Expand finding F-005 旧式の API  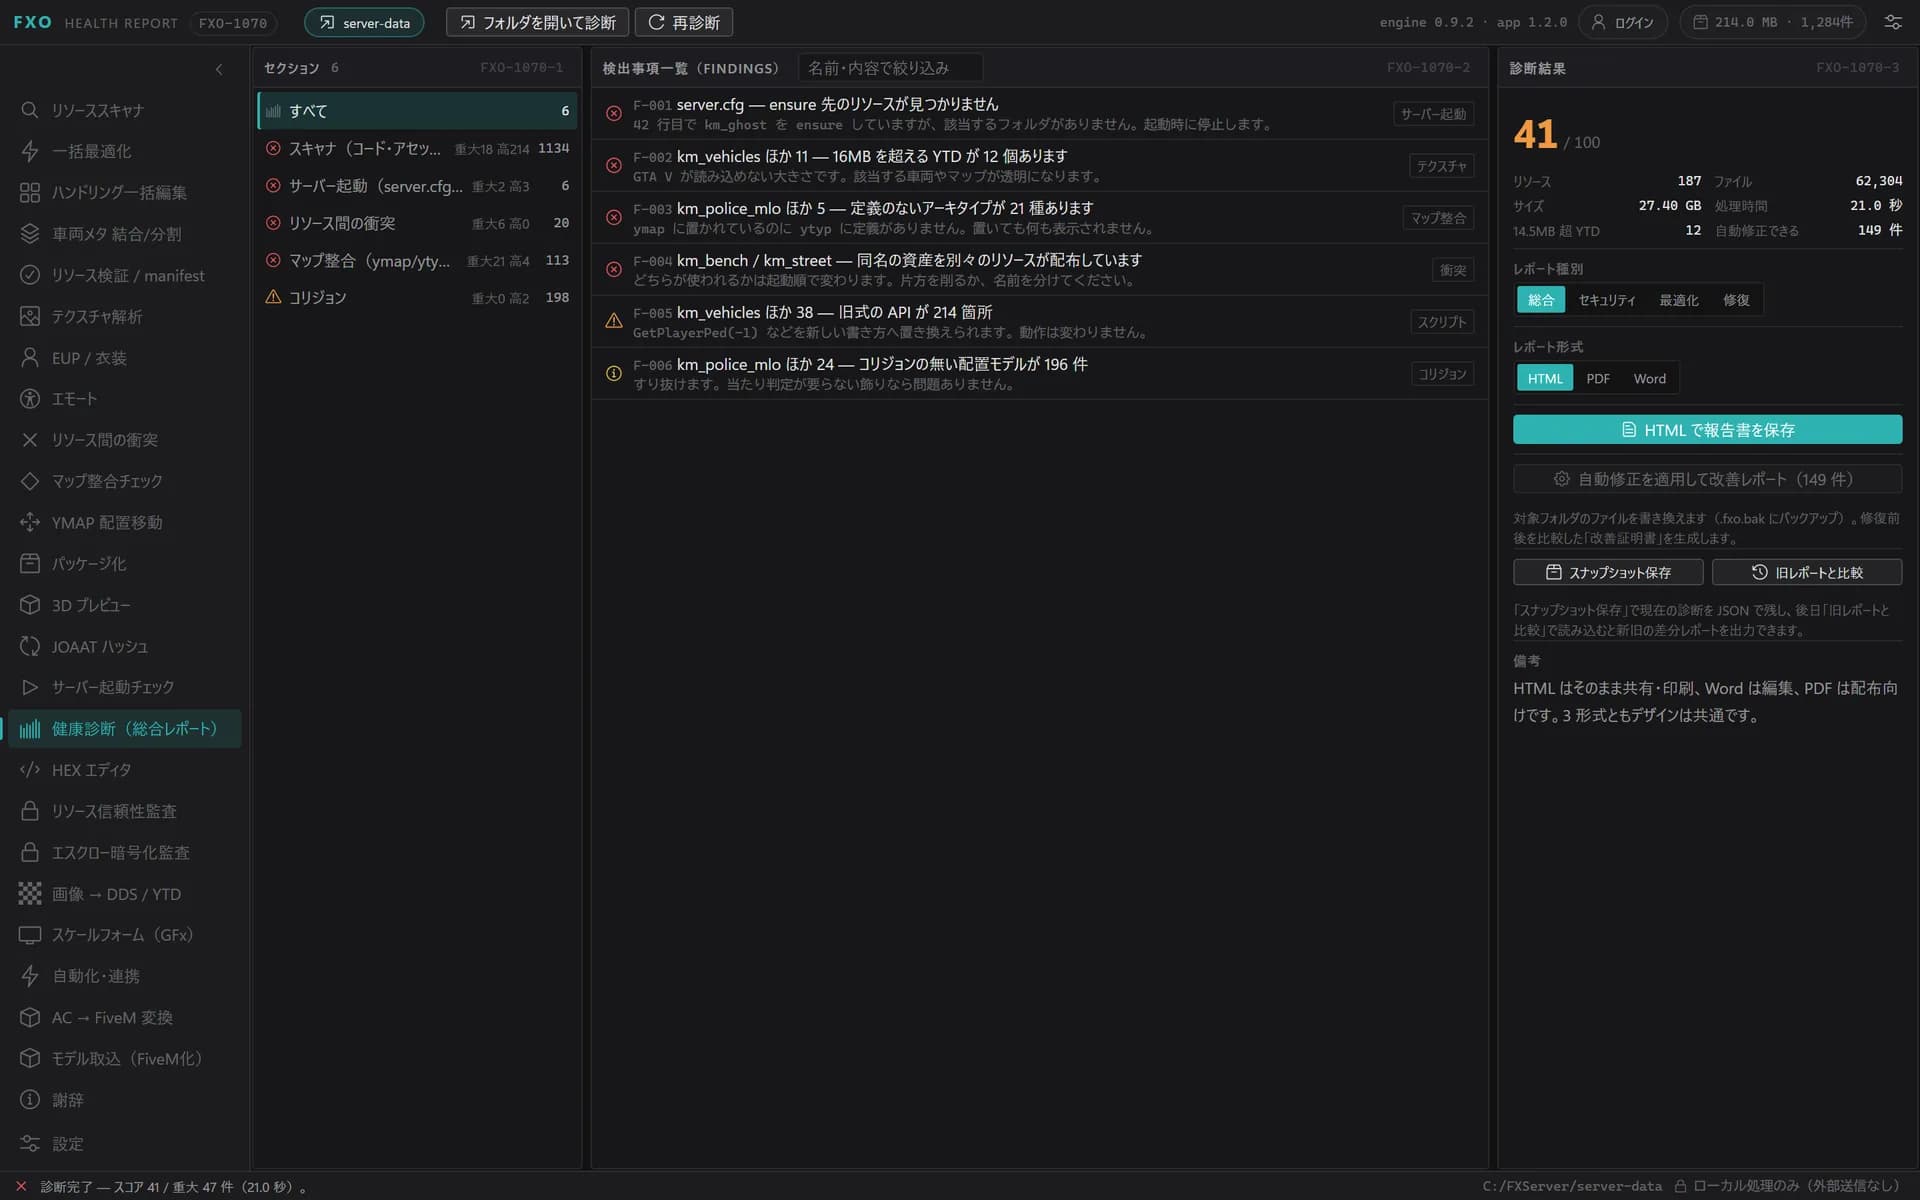tap(1039, 322)
